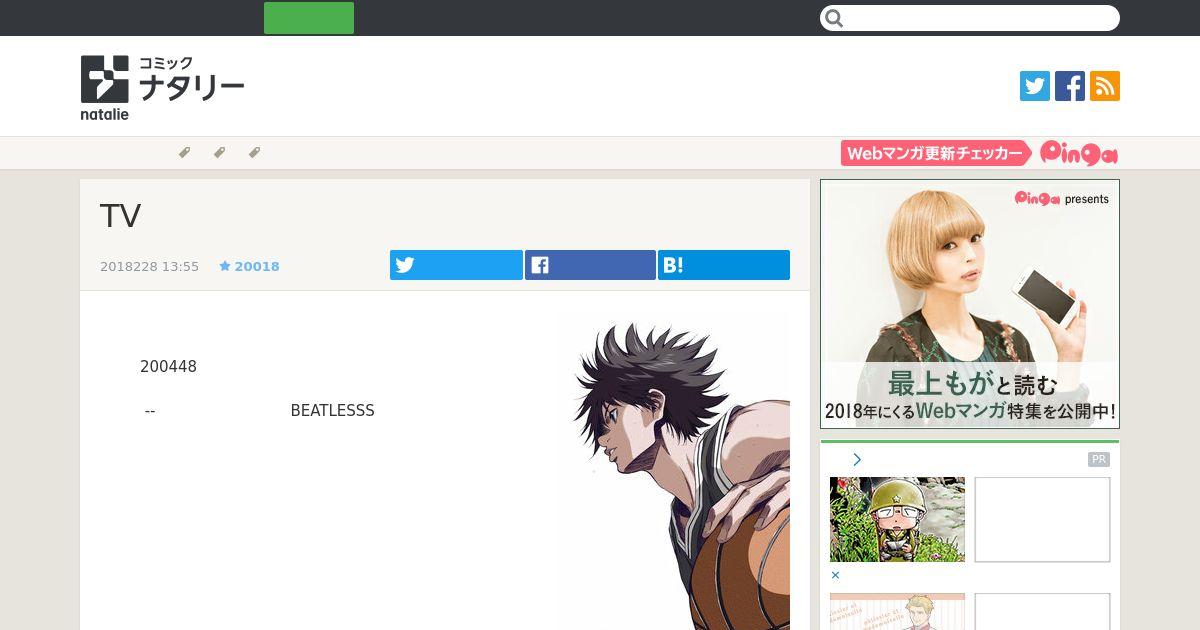Open the Pinga Web manga checker banner
The width and height of the screenshot is (1200, 630).
(x=979, y=153)
